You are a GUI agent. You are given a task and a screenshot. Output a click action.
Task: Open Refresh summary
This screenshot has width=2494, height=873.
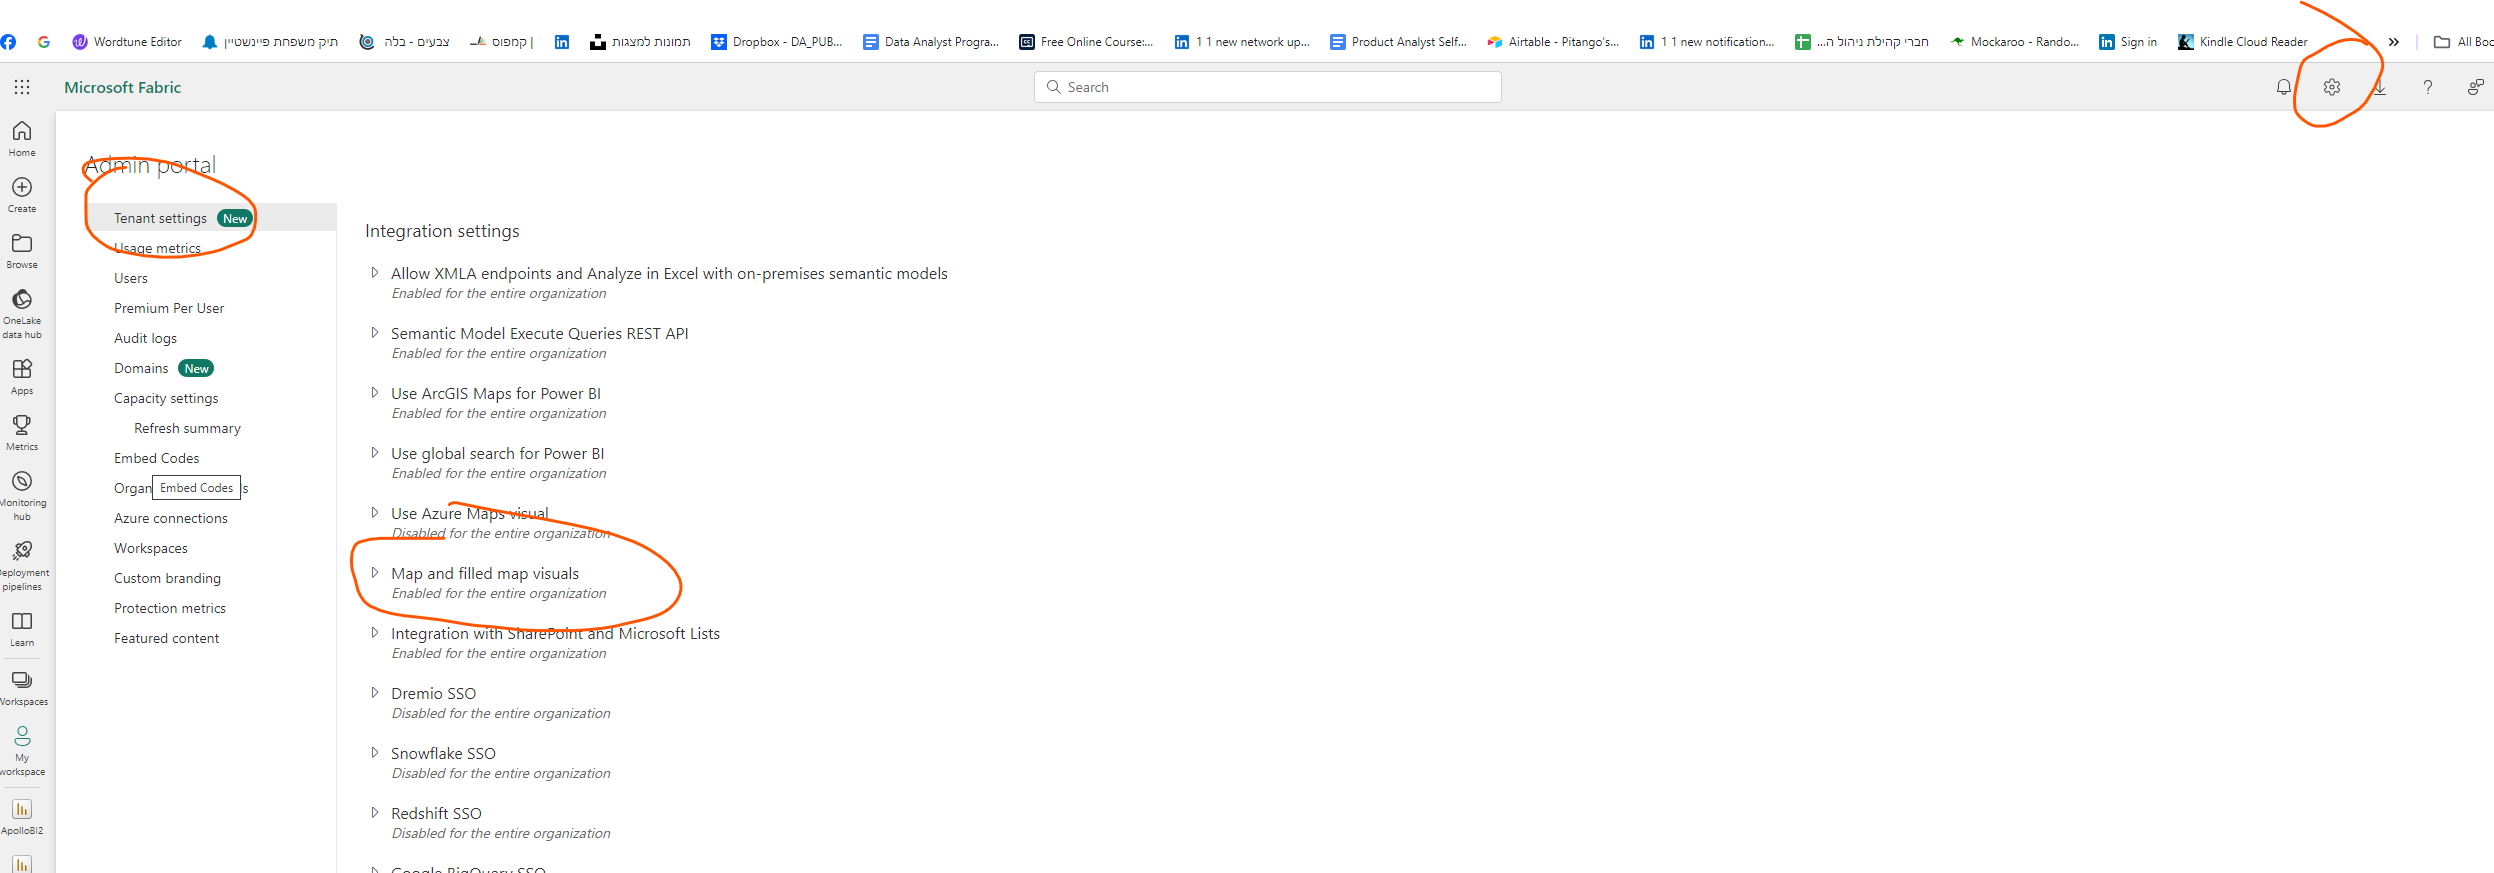coord(188,428)
